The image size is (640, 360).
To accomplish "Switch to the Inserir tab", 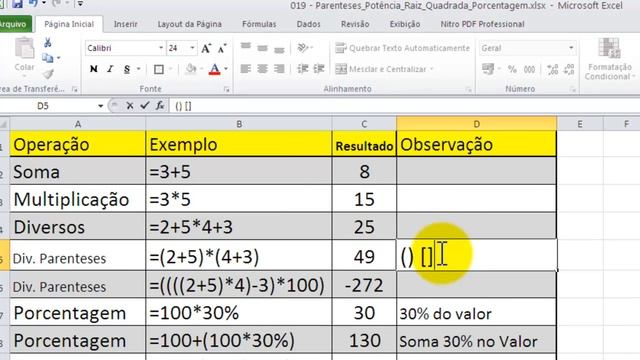I will click(125, 24).
